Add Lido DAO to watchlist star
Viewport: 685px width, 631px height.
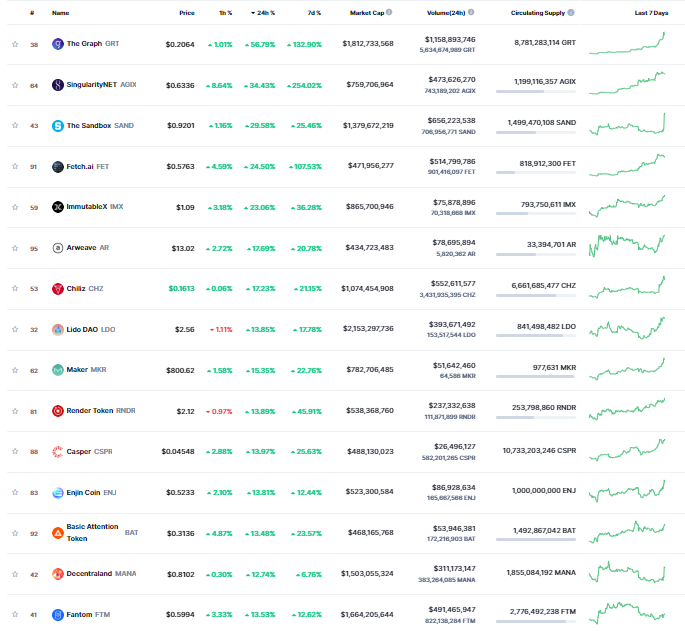pos(15,329)
